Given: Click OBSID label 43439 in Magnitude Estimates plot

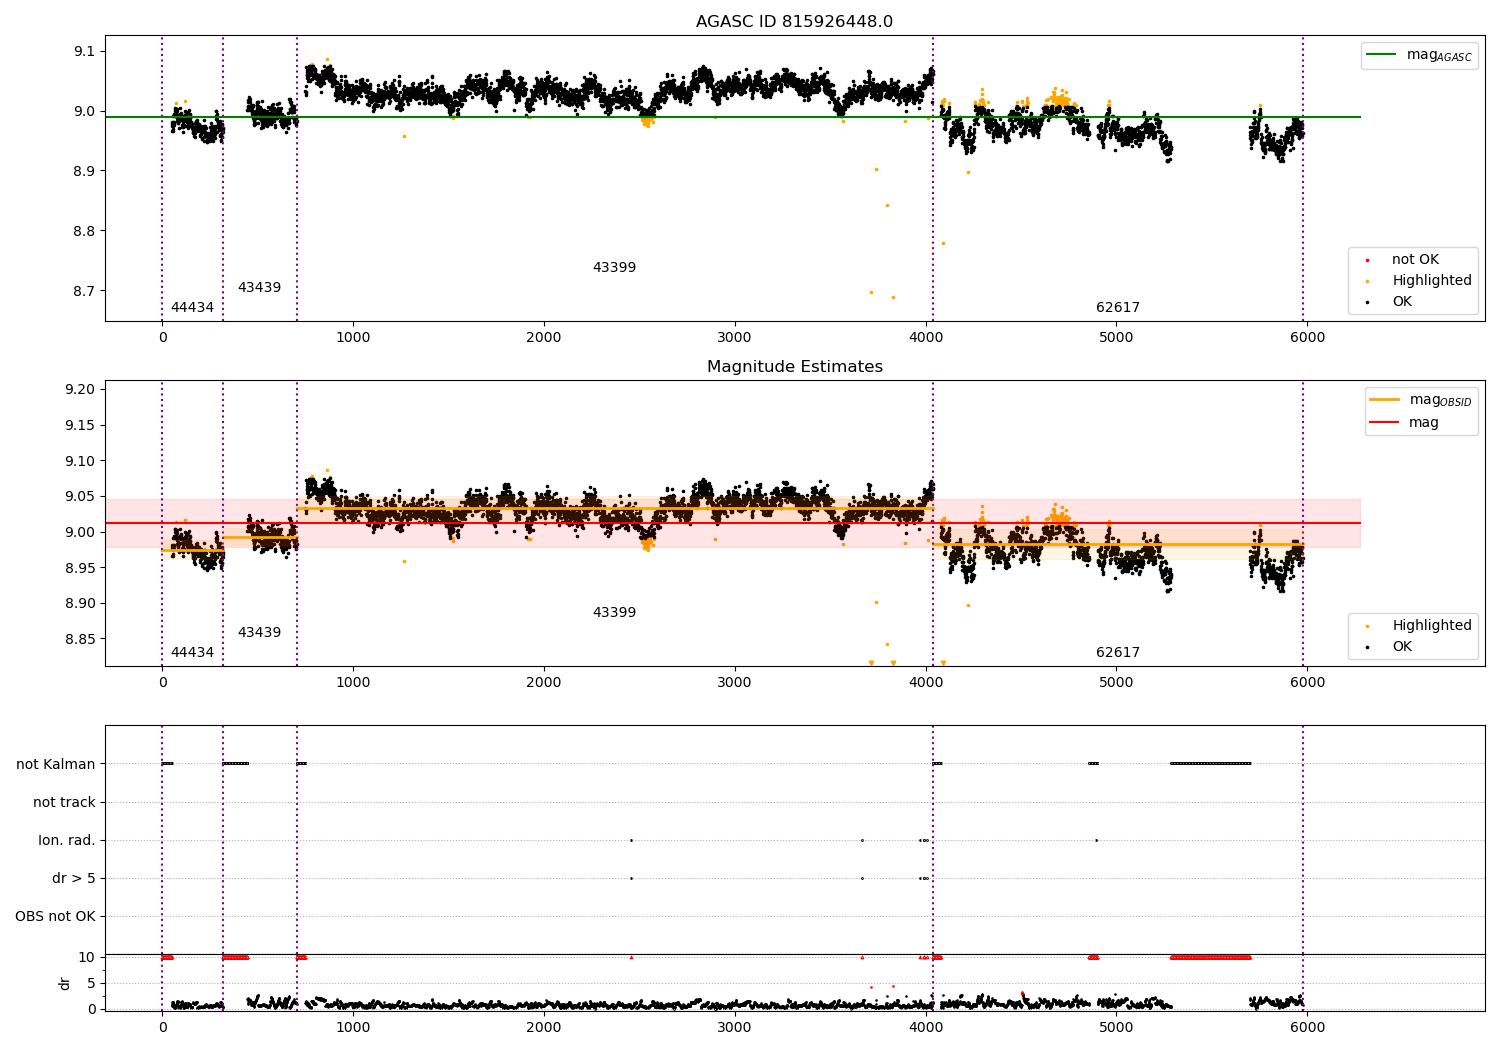Looking at the screenshot, I should point(259,633).
